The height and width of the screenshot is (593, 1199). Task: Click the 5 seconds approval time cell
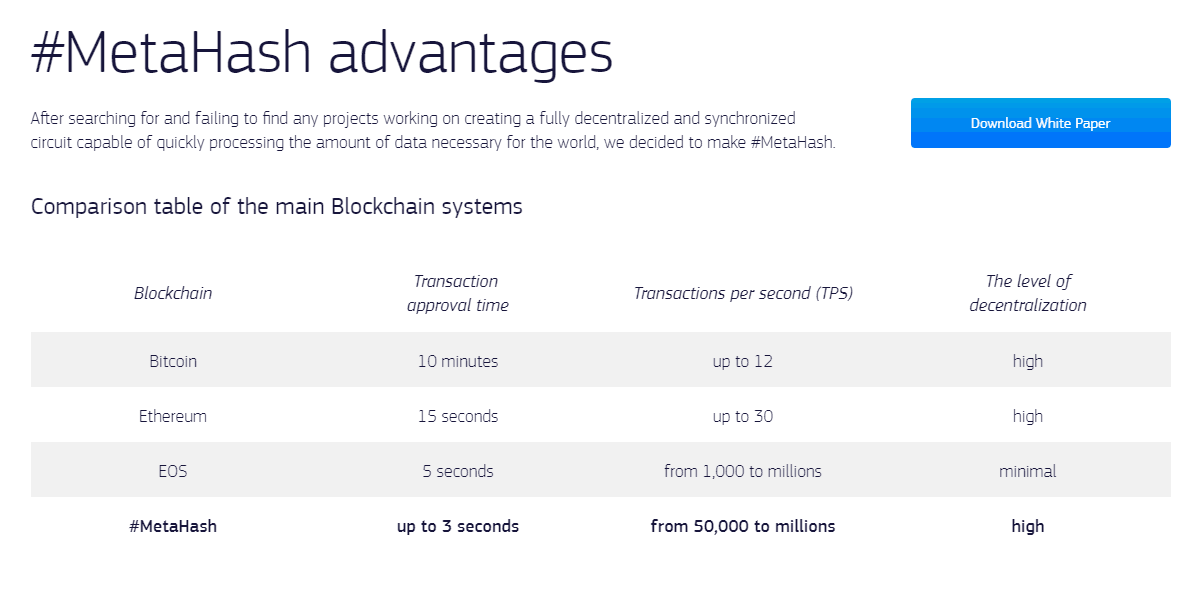(x=457, y=471)
